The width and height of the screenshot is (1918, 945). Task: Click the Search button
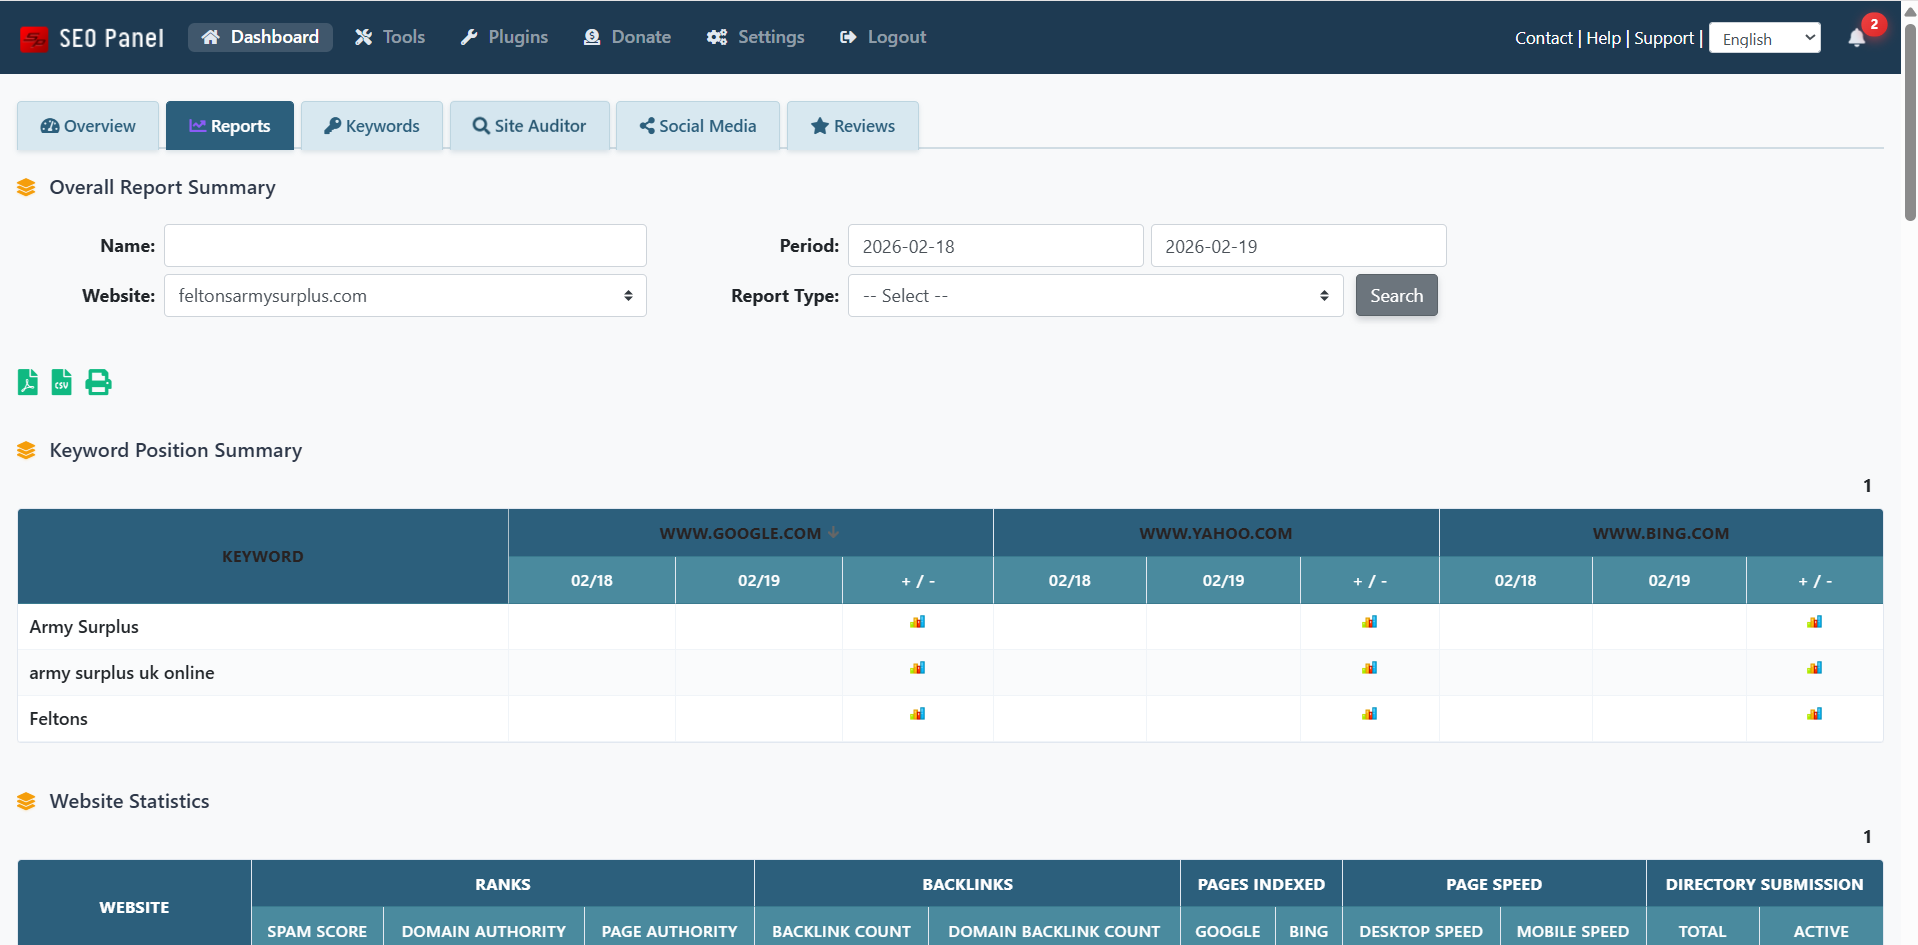tap(1396, 295)
